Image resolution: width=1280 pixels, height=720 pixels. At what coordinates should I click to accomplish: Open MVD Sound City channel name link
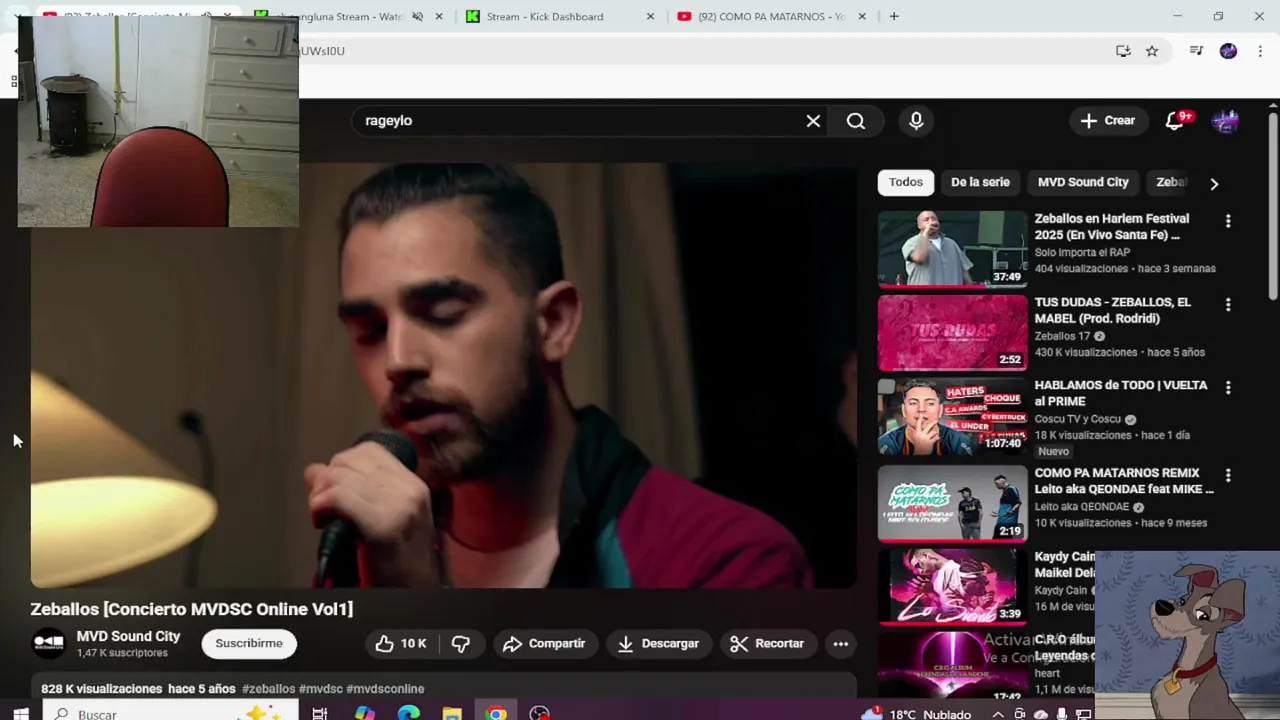click(x=128, y=636)
